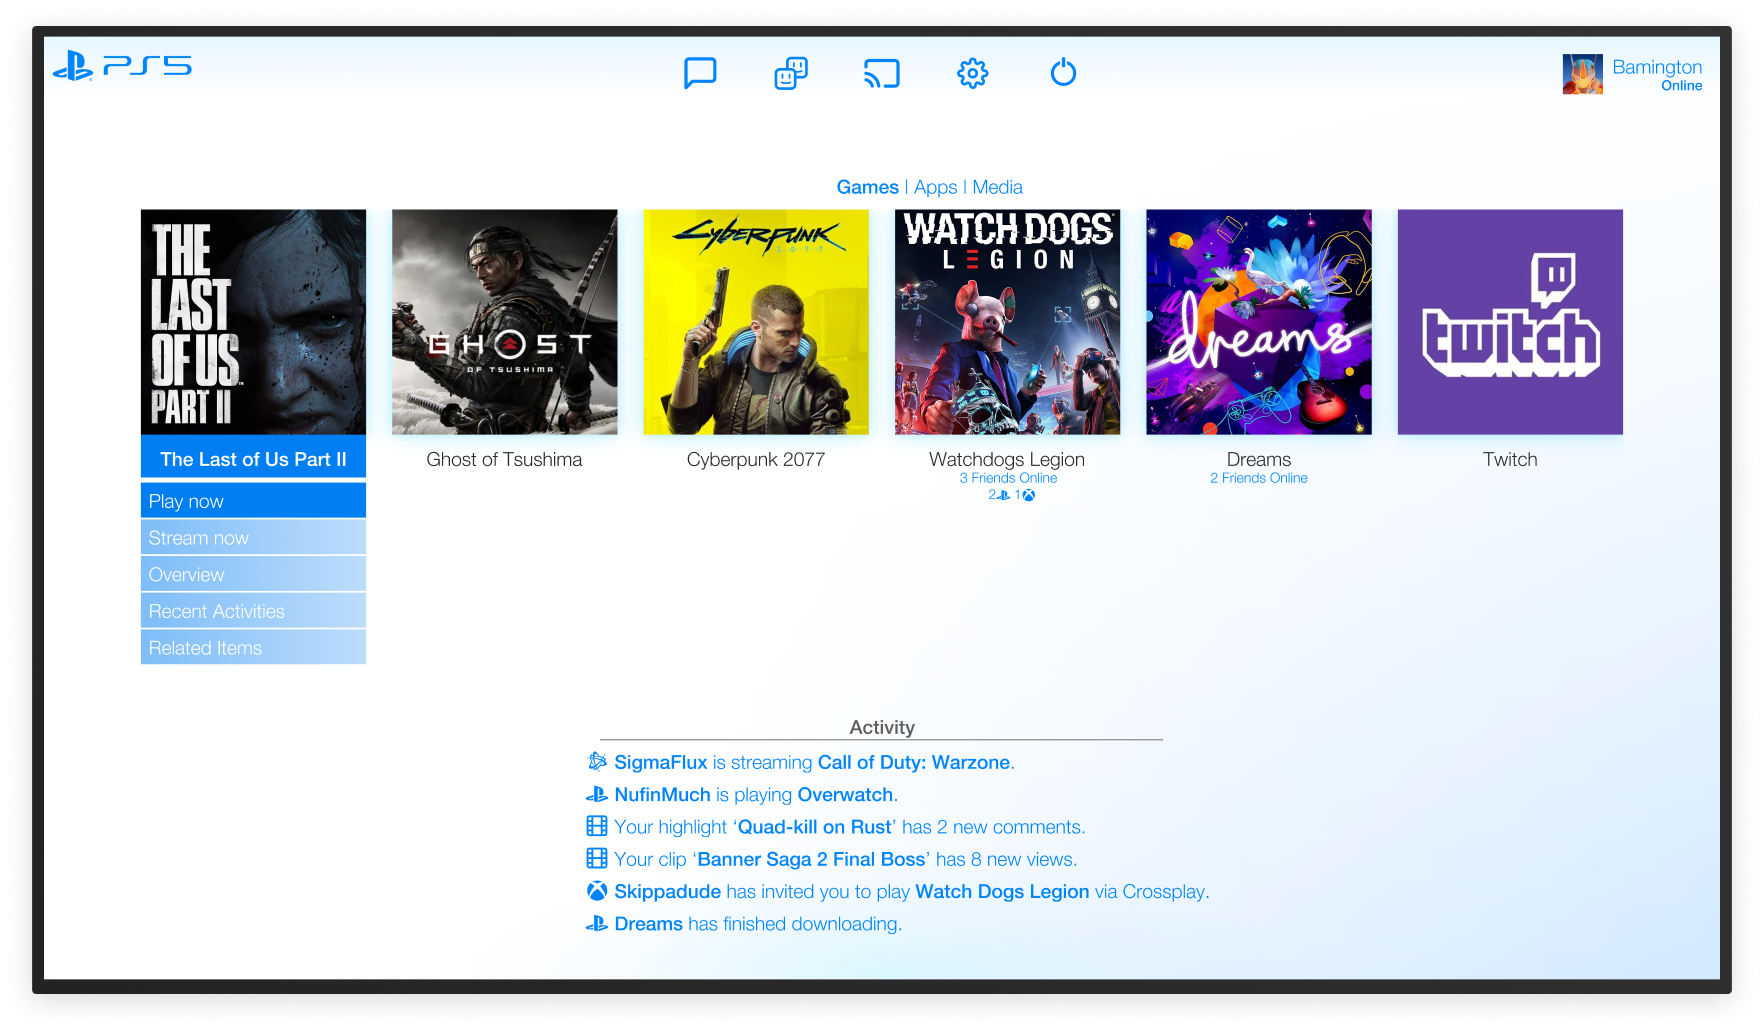Click the Twitch title label
Screen dimensions: 1764x1032
pos(1510,459)
